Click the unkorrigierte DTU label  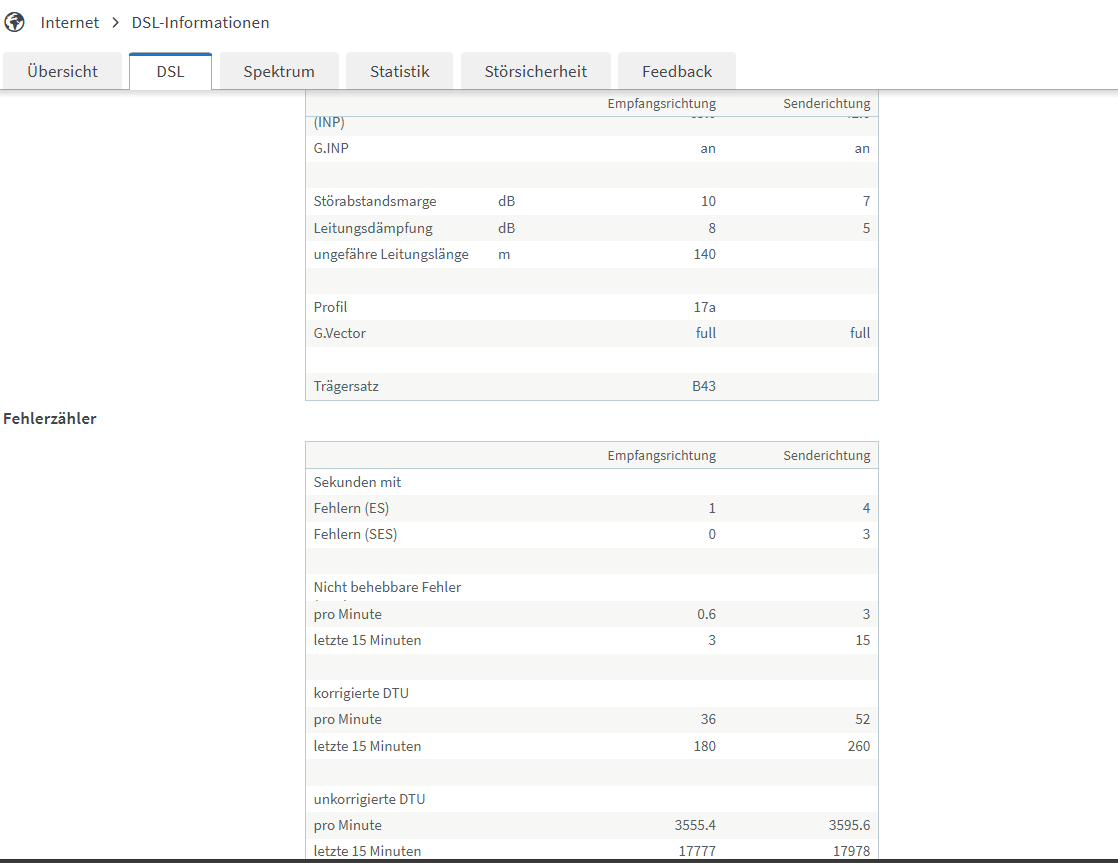369,800
